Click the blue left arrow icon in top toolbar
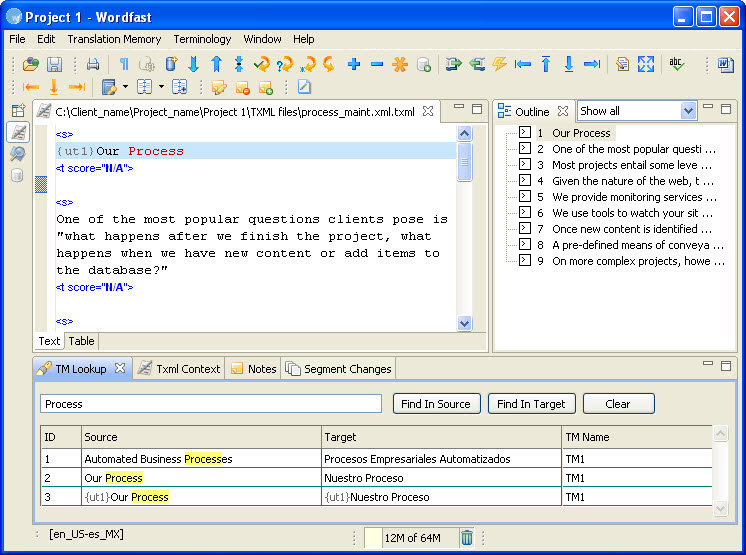 click(522, 64)
